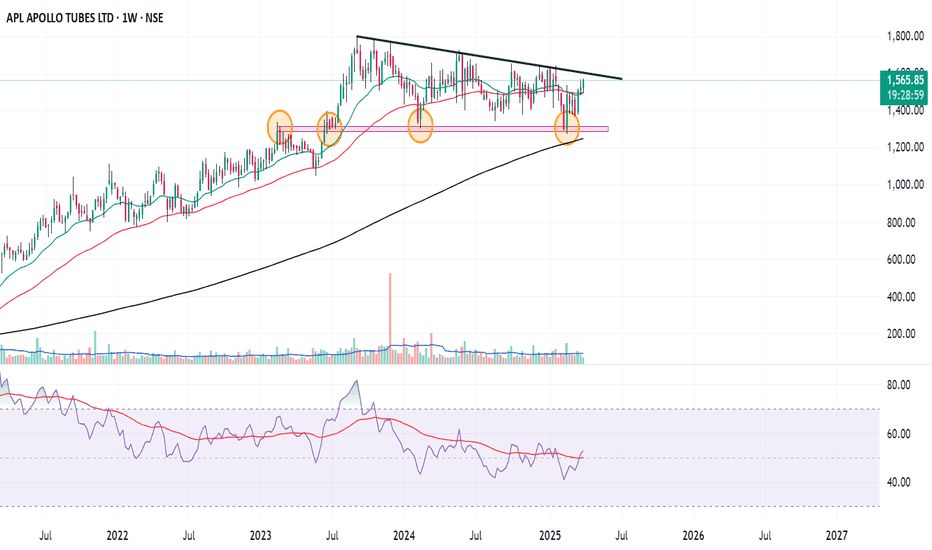Click the 1,800.00 price axis label
The image size is (932, 550).
pos(905,37)
